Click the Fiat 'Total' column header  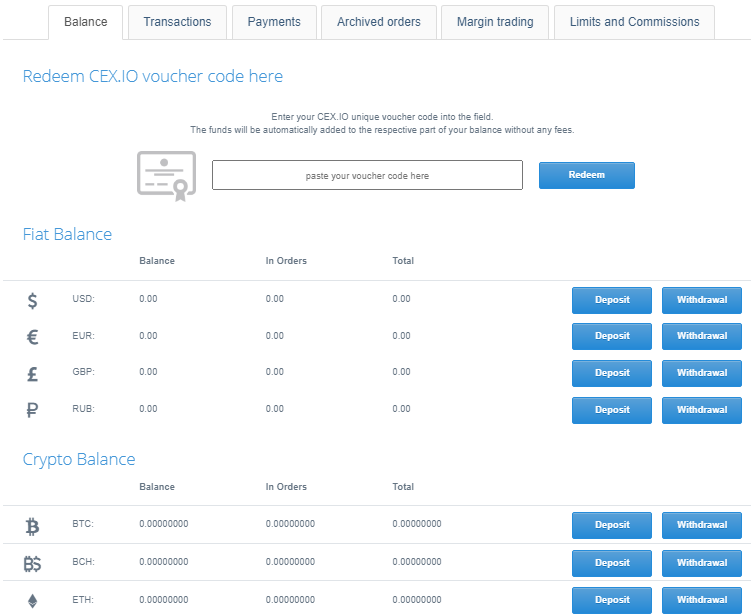(x=403, y=261)
